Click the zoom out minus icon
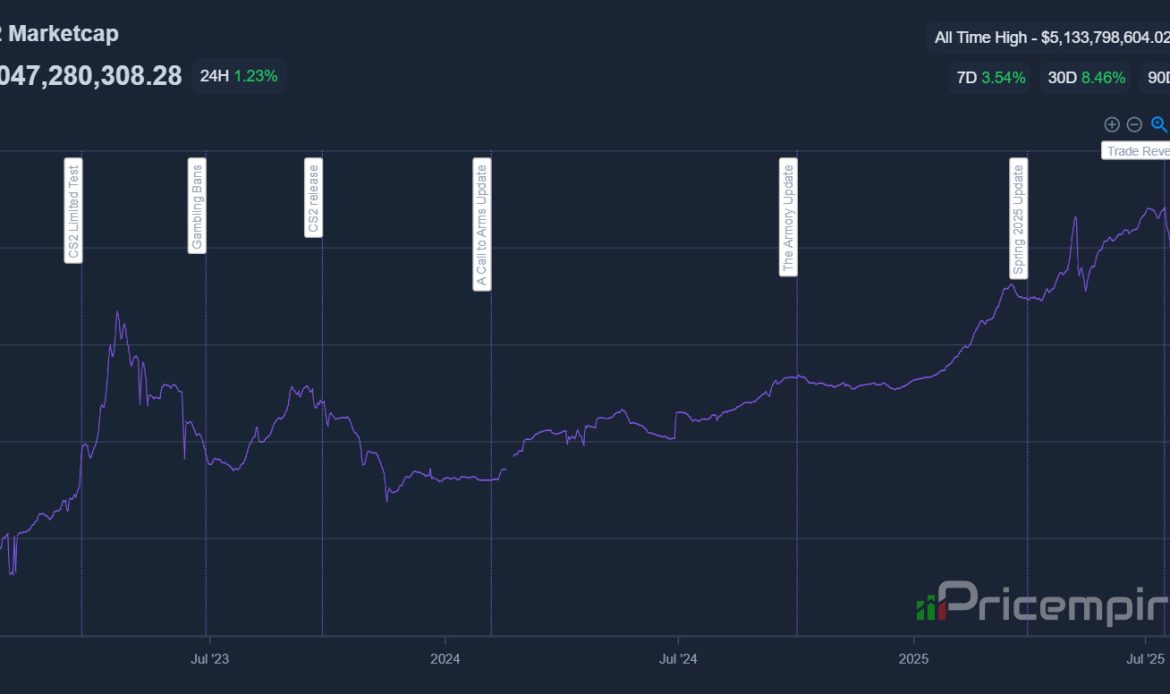This screenshot has width=1170, height=694. [1134, 125]
